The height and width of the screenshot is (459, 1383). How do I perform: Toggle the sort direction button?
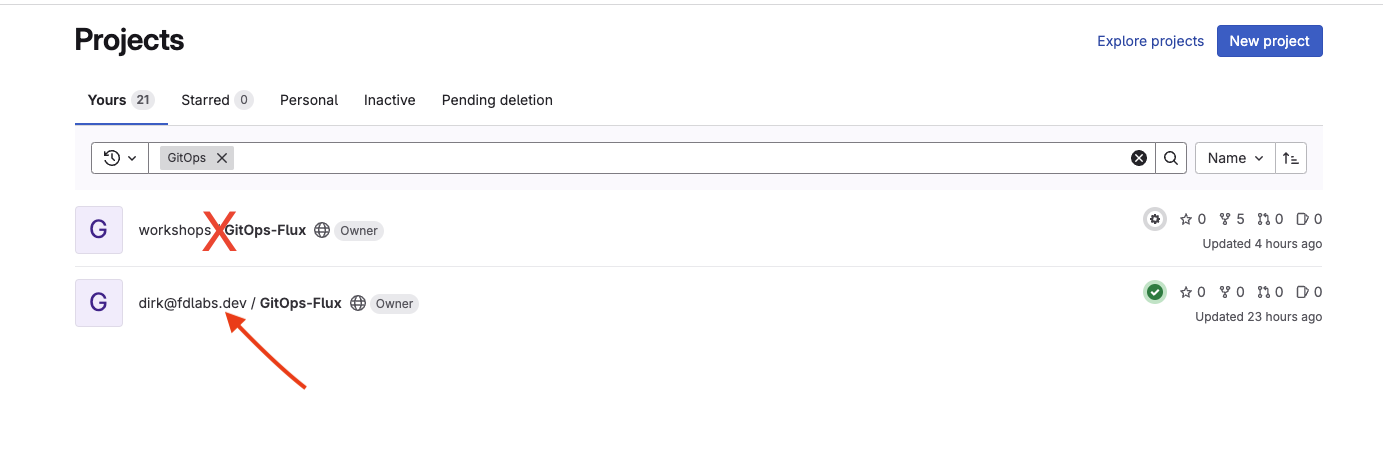(1291, 158)
